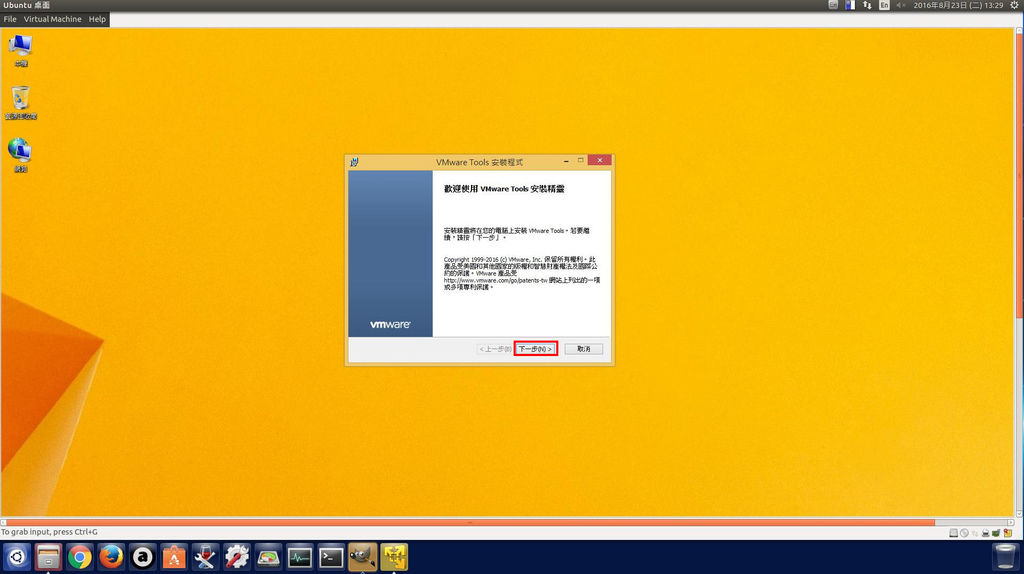1024x574 pixels.
Task: Switch to GIMP in the dock
Action: 362,557
